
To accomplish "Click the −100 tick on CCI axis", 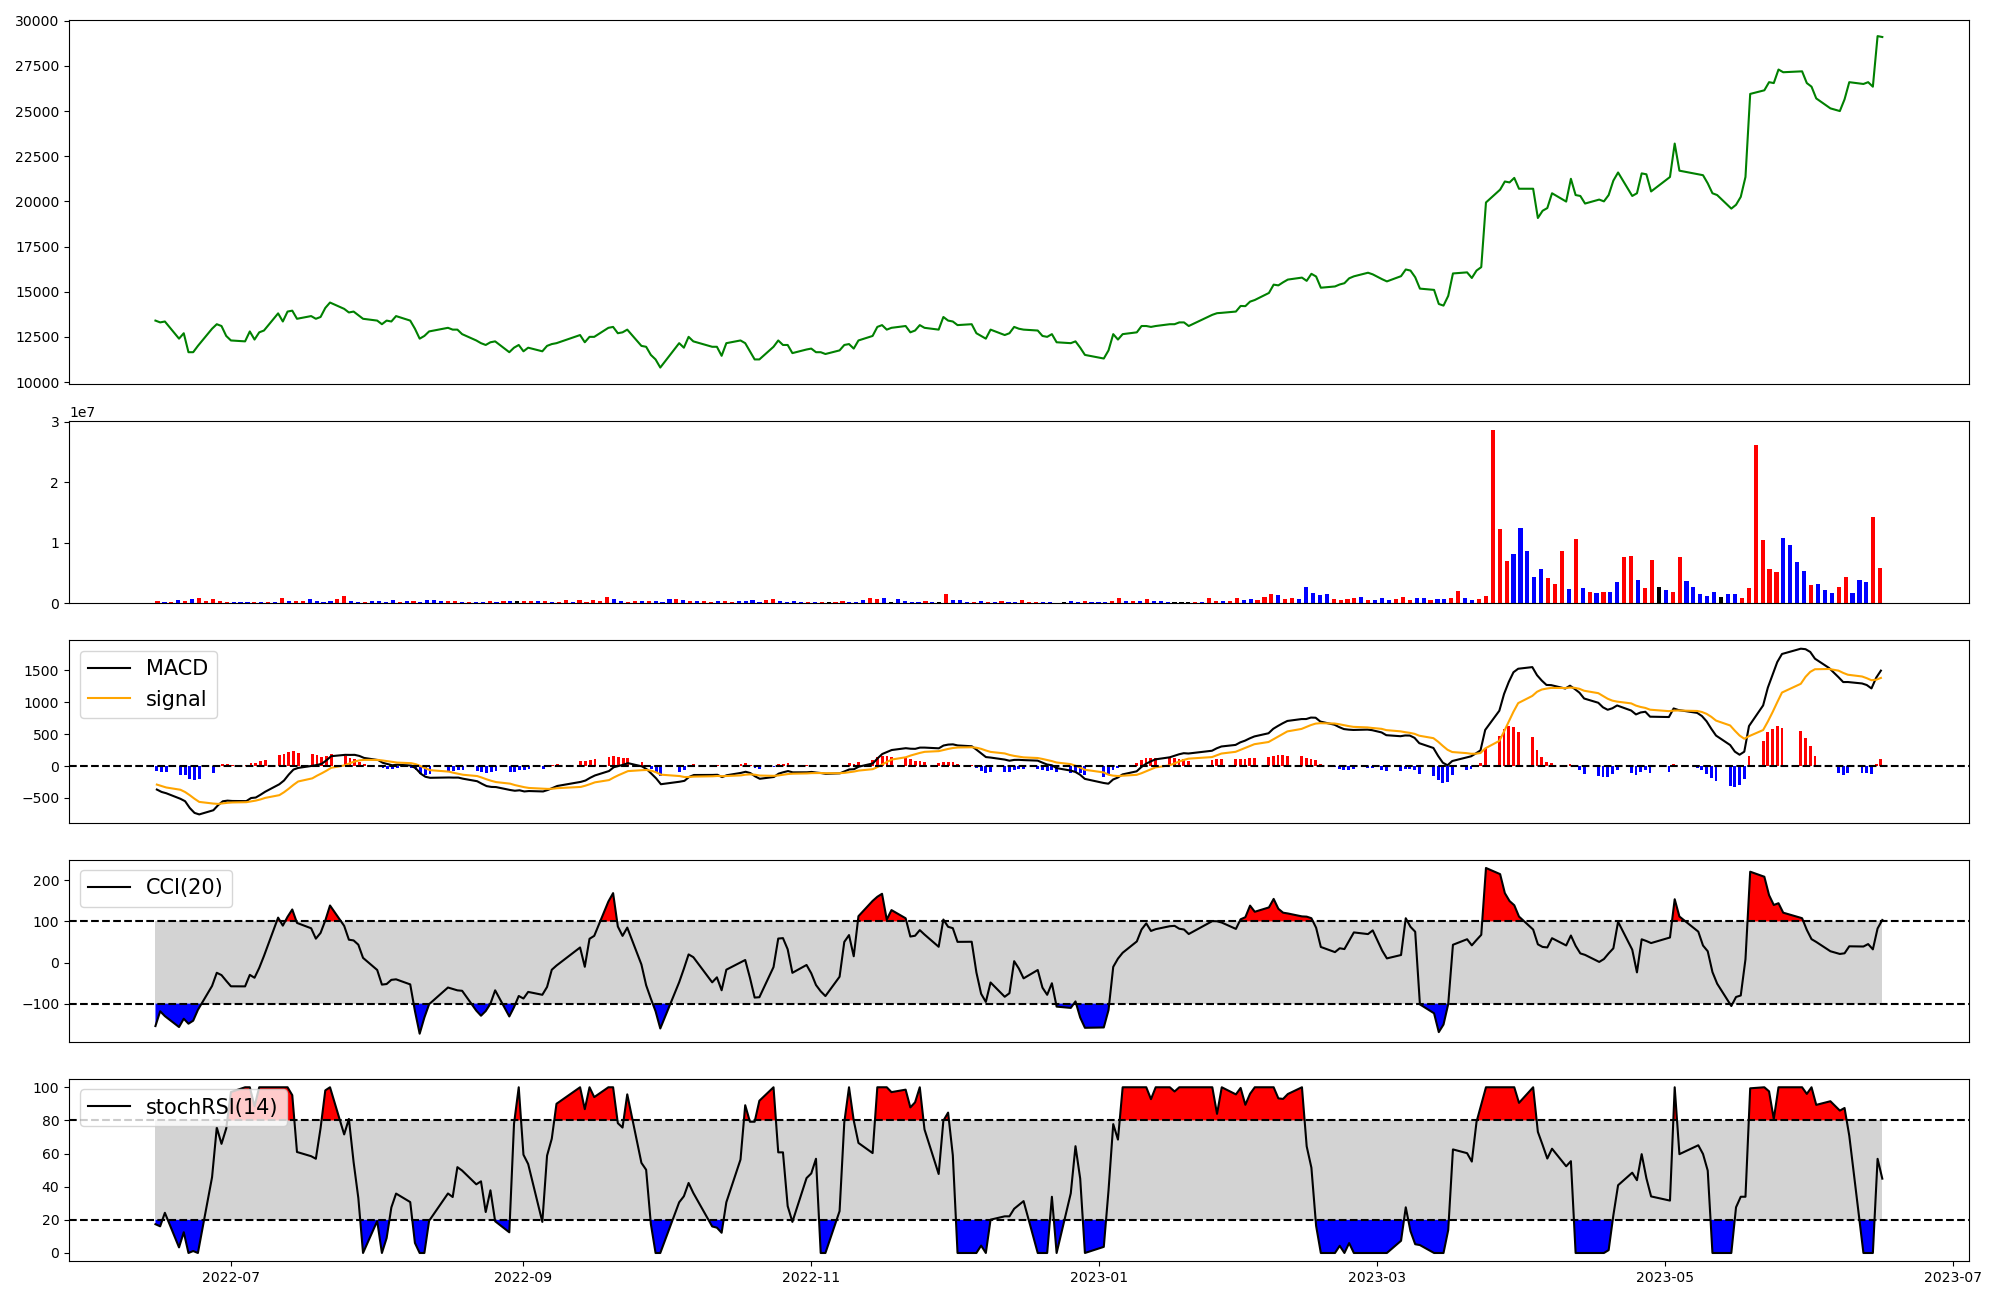I will (x=42, y=1004).
